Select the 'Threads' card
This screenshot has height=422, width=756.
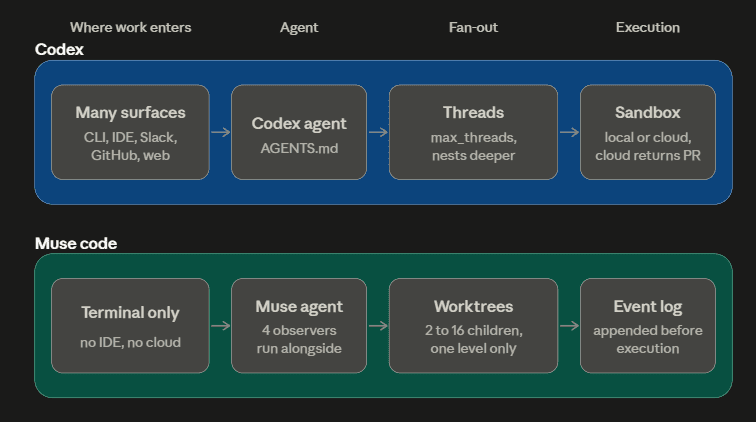coord(473,132)
